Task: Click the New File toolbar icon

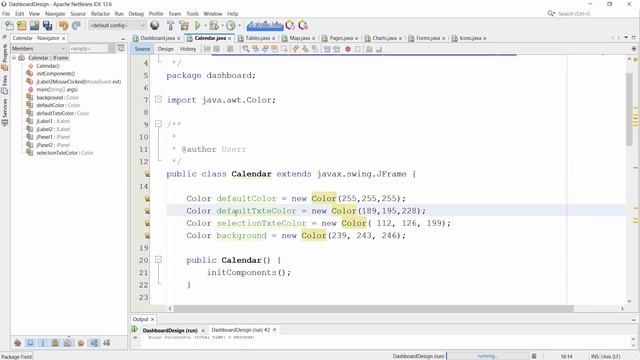Action: click(x=9, y=25)
